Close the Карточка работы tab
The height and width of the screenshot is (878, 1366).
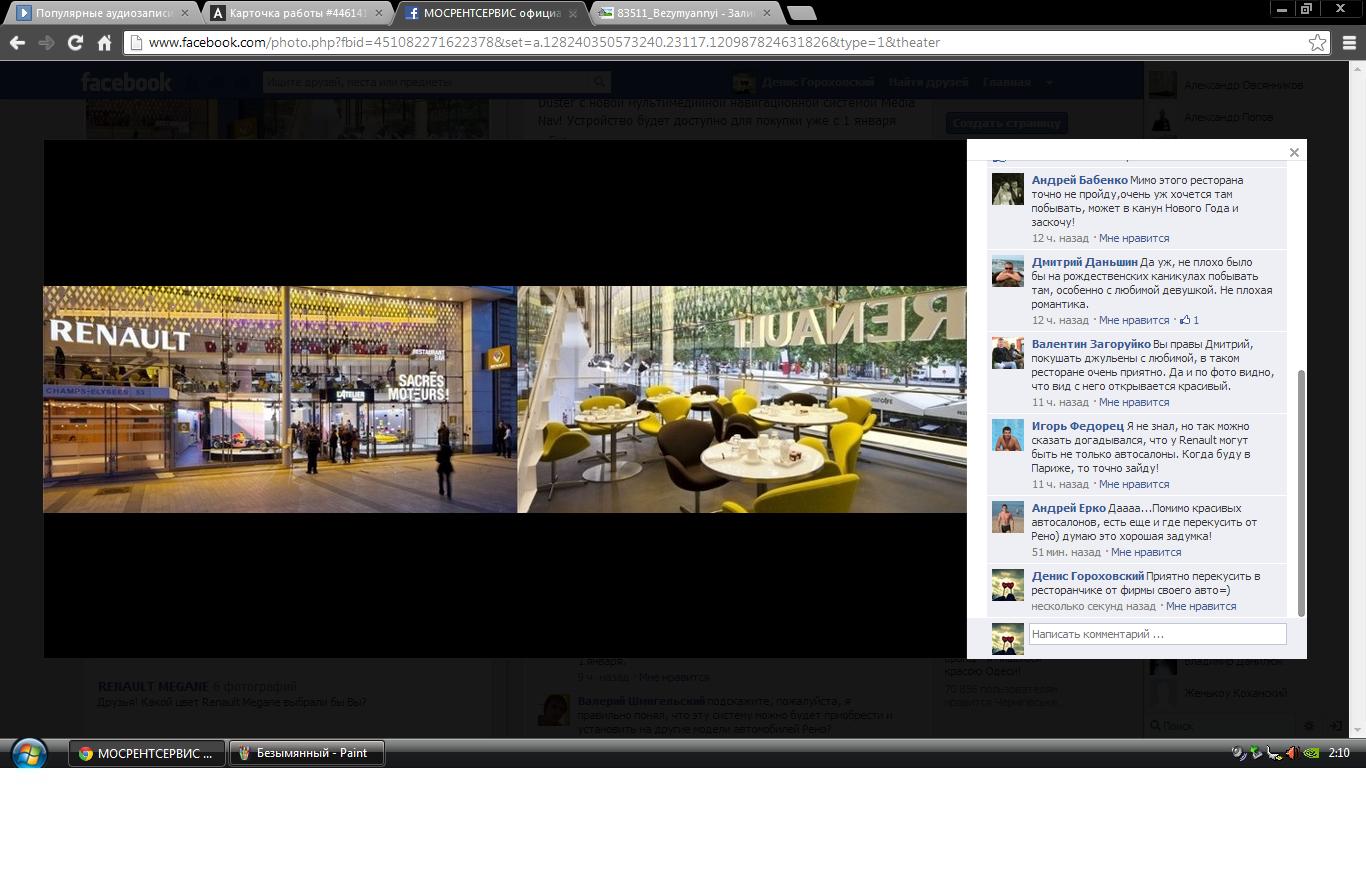point(378,13)
